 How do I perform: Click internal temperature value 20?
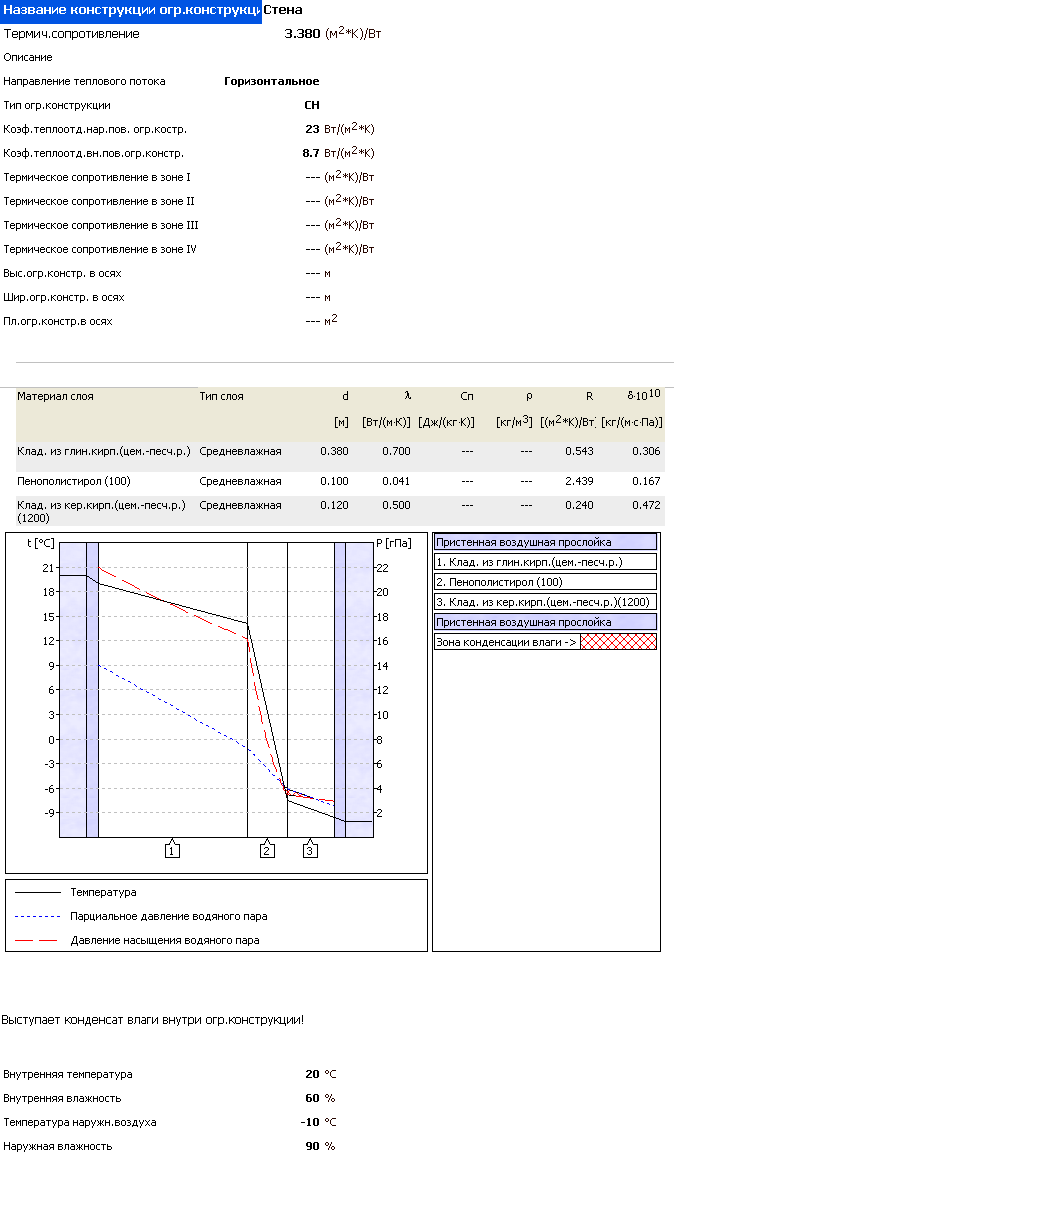point(312,1074)
